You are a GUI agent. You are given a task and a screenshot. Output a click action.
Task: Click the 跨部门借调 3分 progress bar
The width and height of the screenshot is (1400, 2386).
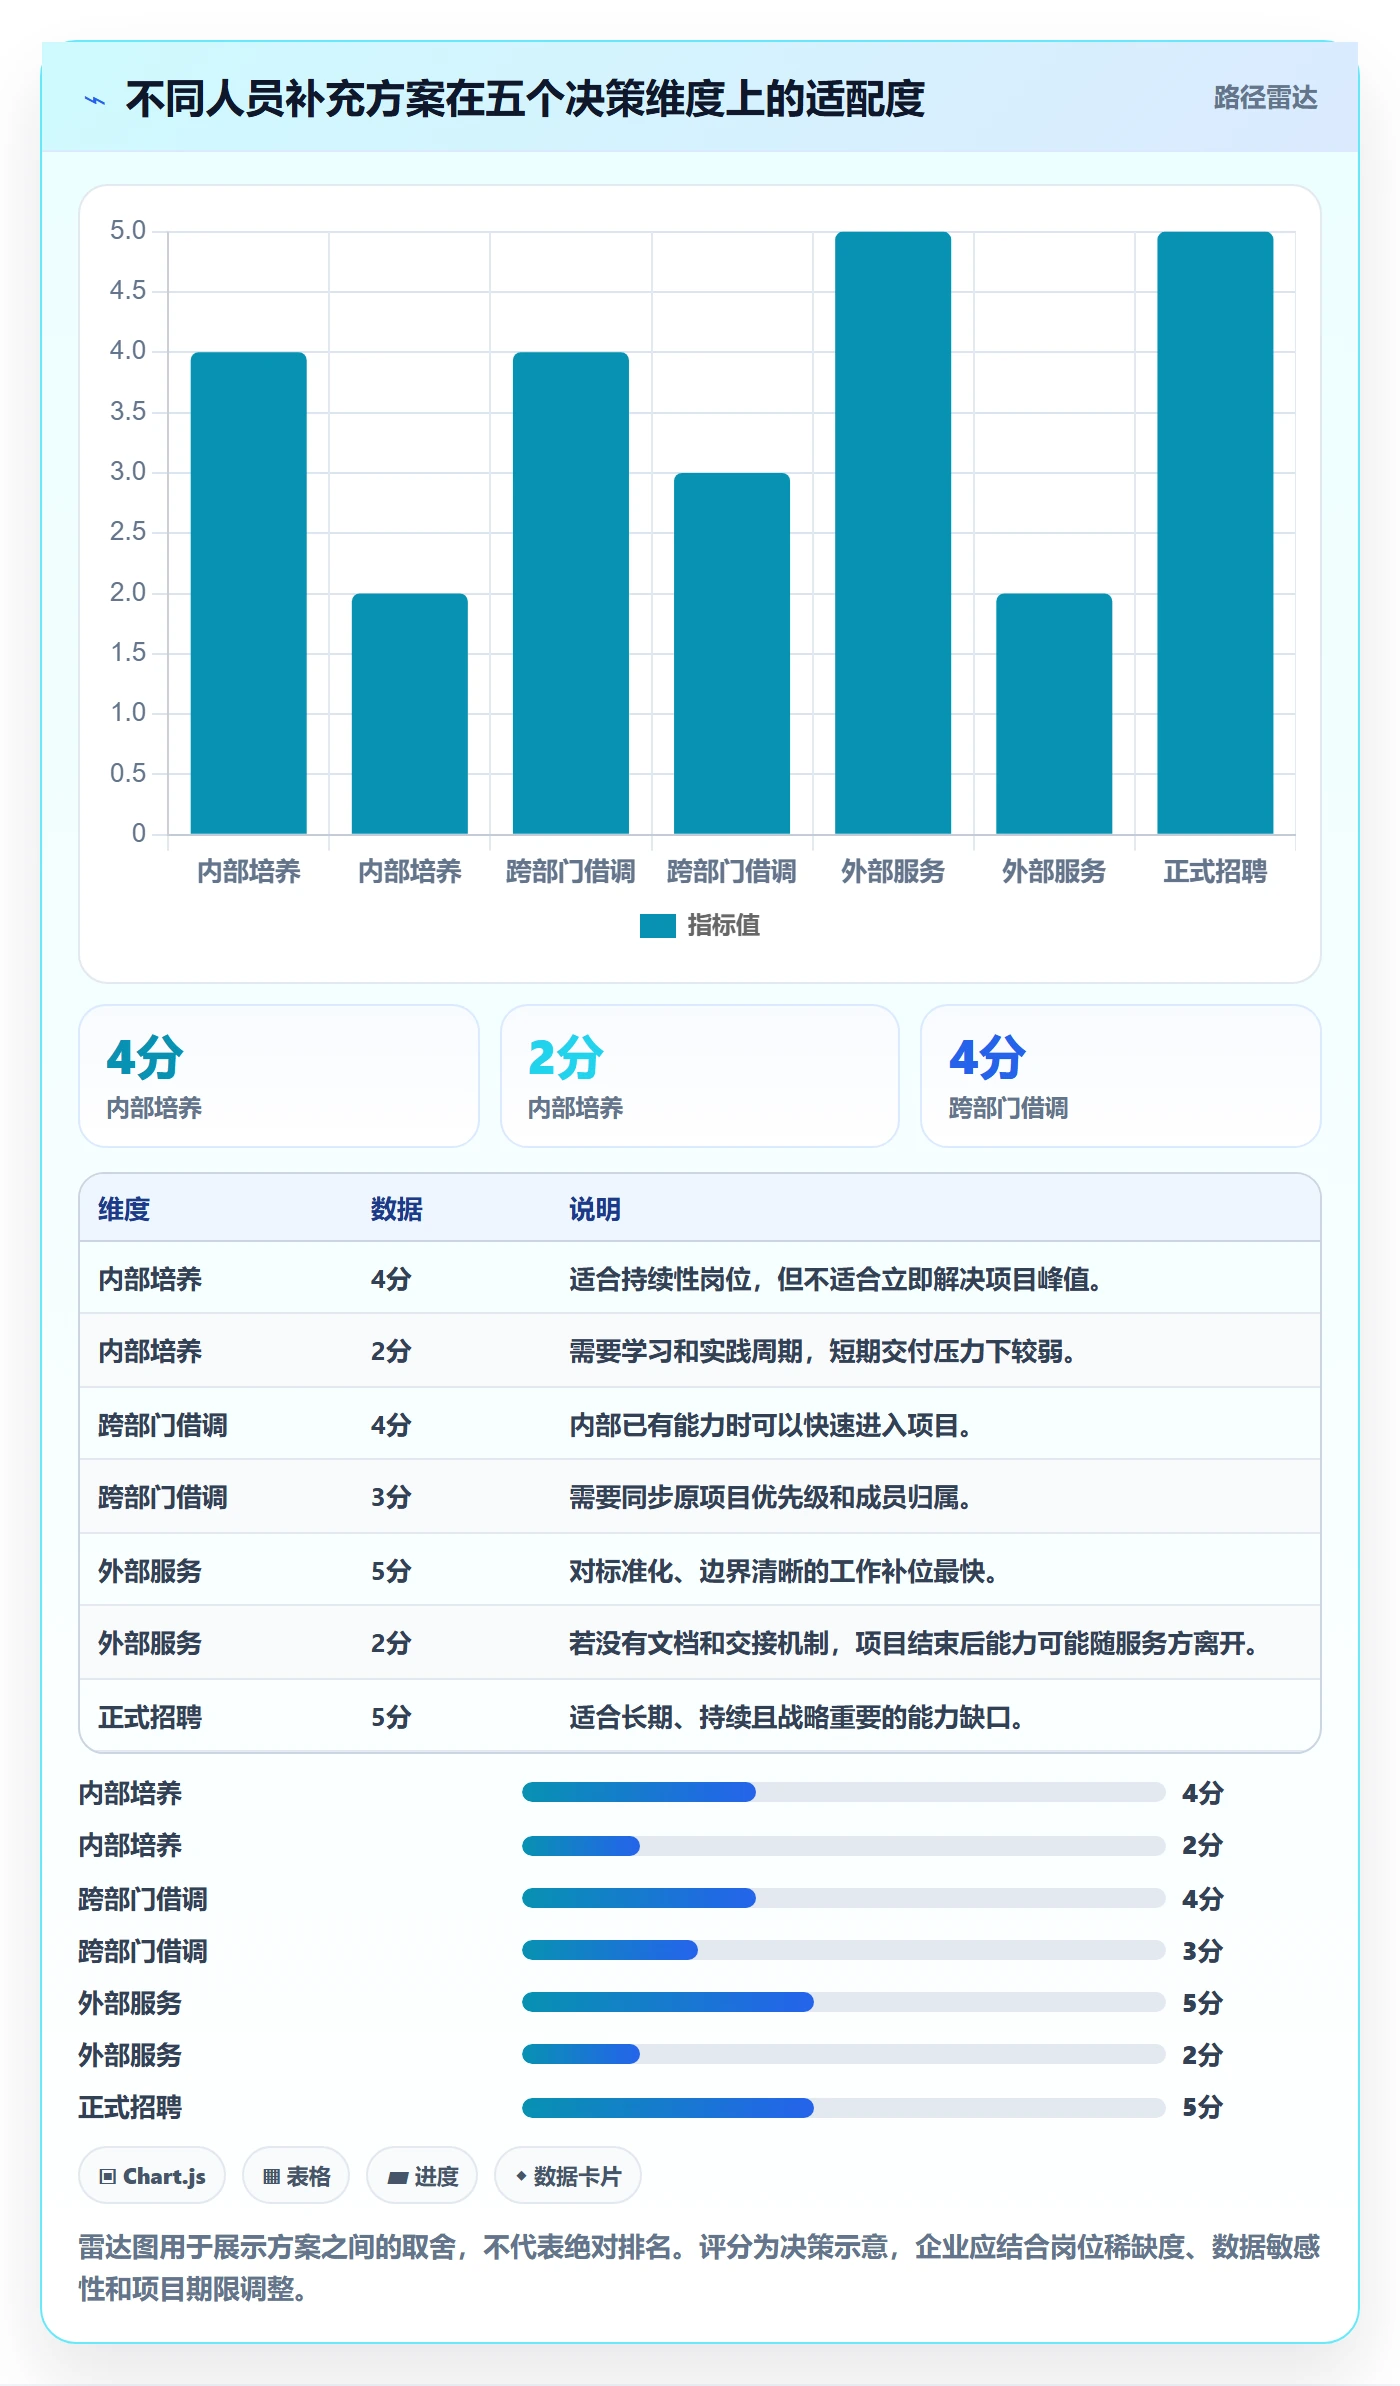tap(843, 1950)
